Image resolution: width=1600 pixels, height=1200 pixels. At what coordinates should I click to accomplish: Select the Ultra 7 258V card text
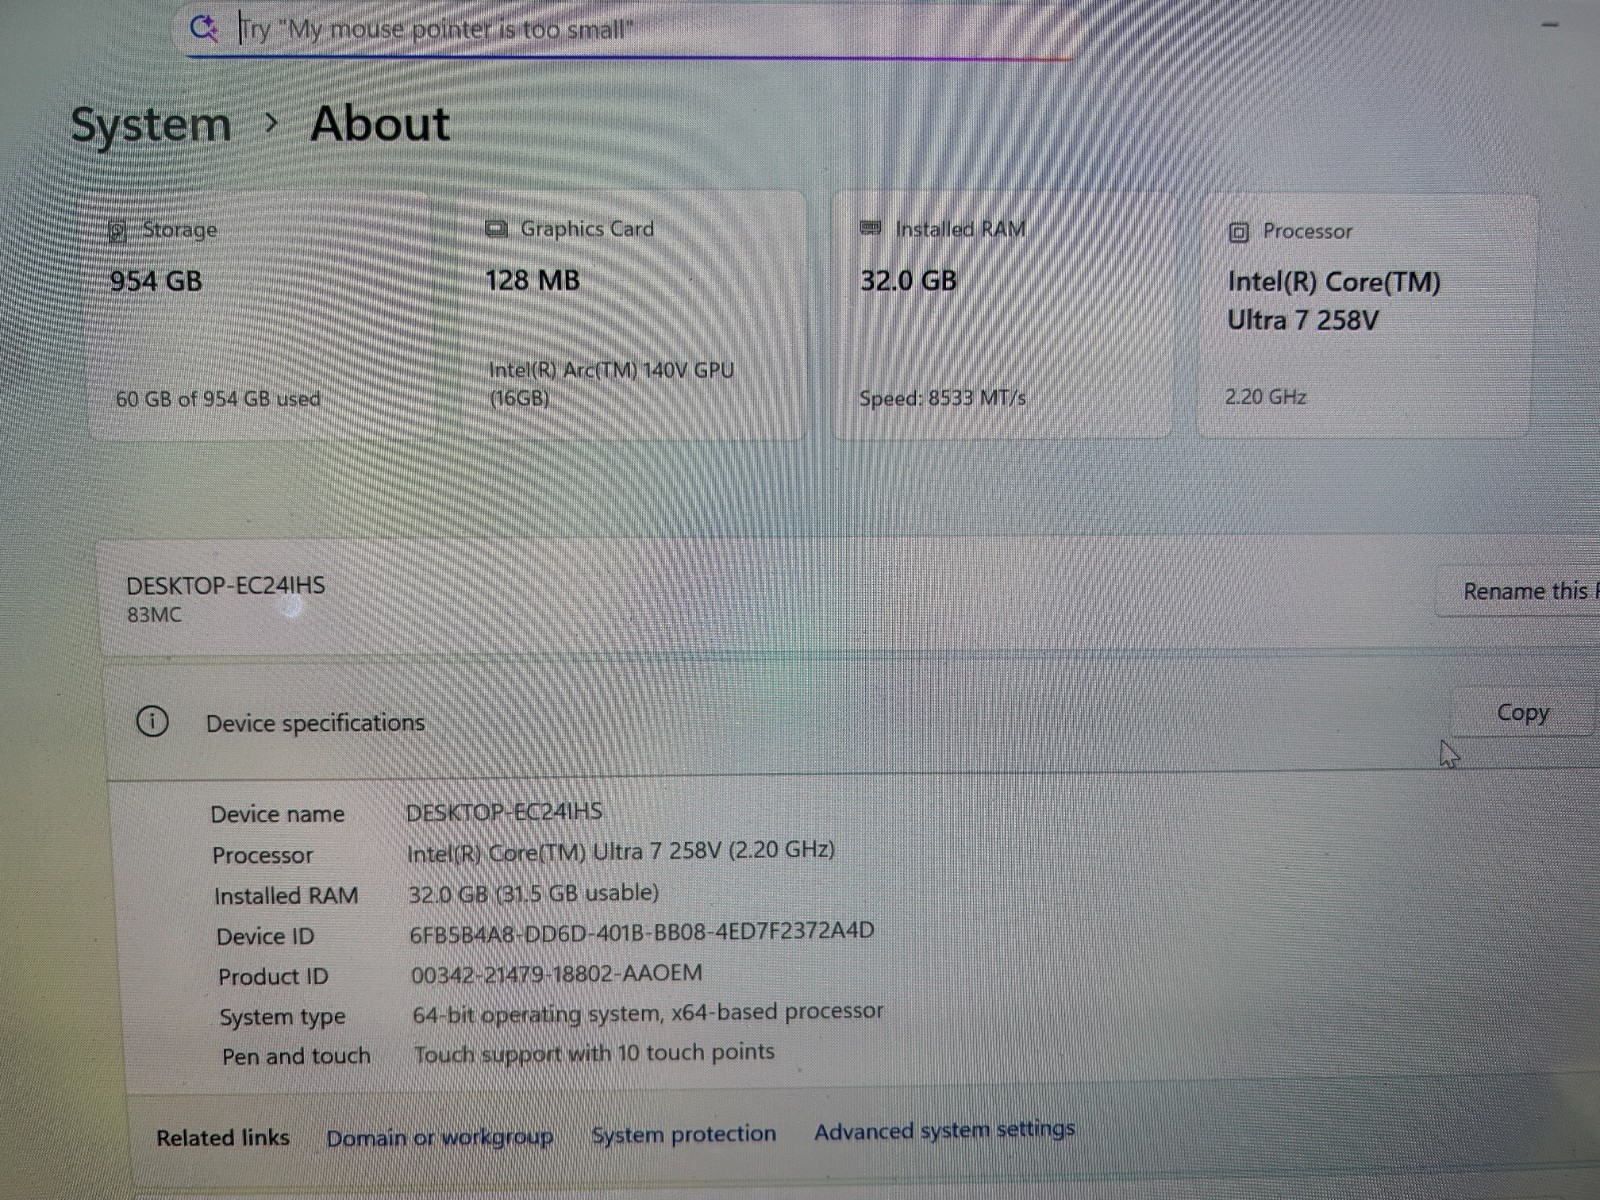pyautogui.click(x=1303, y=320)
